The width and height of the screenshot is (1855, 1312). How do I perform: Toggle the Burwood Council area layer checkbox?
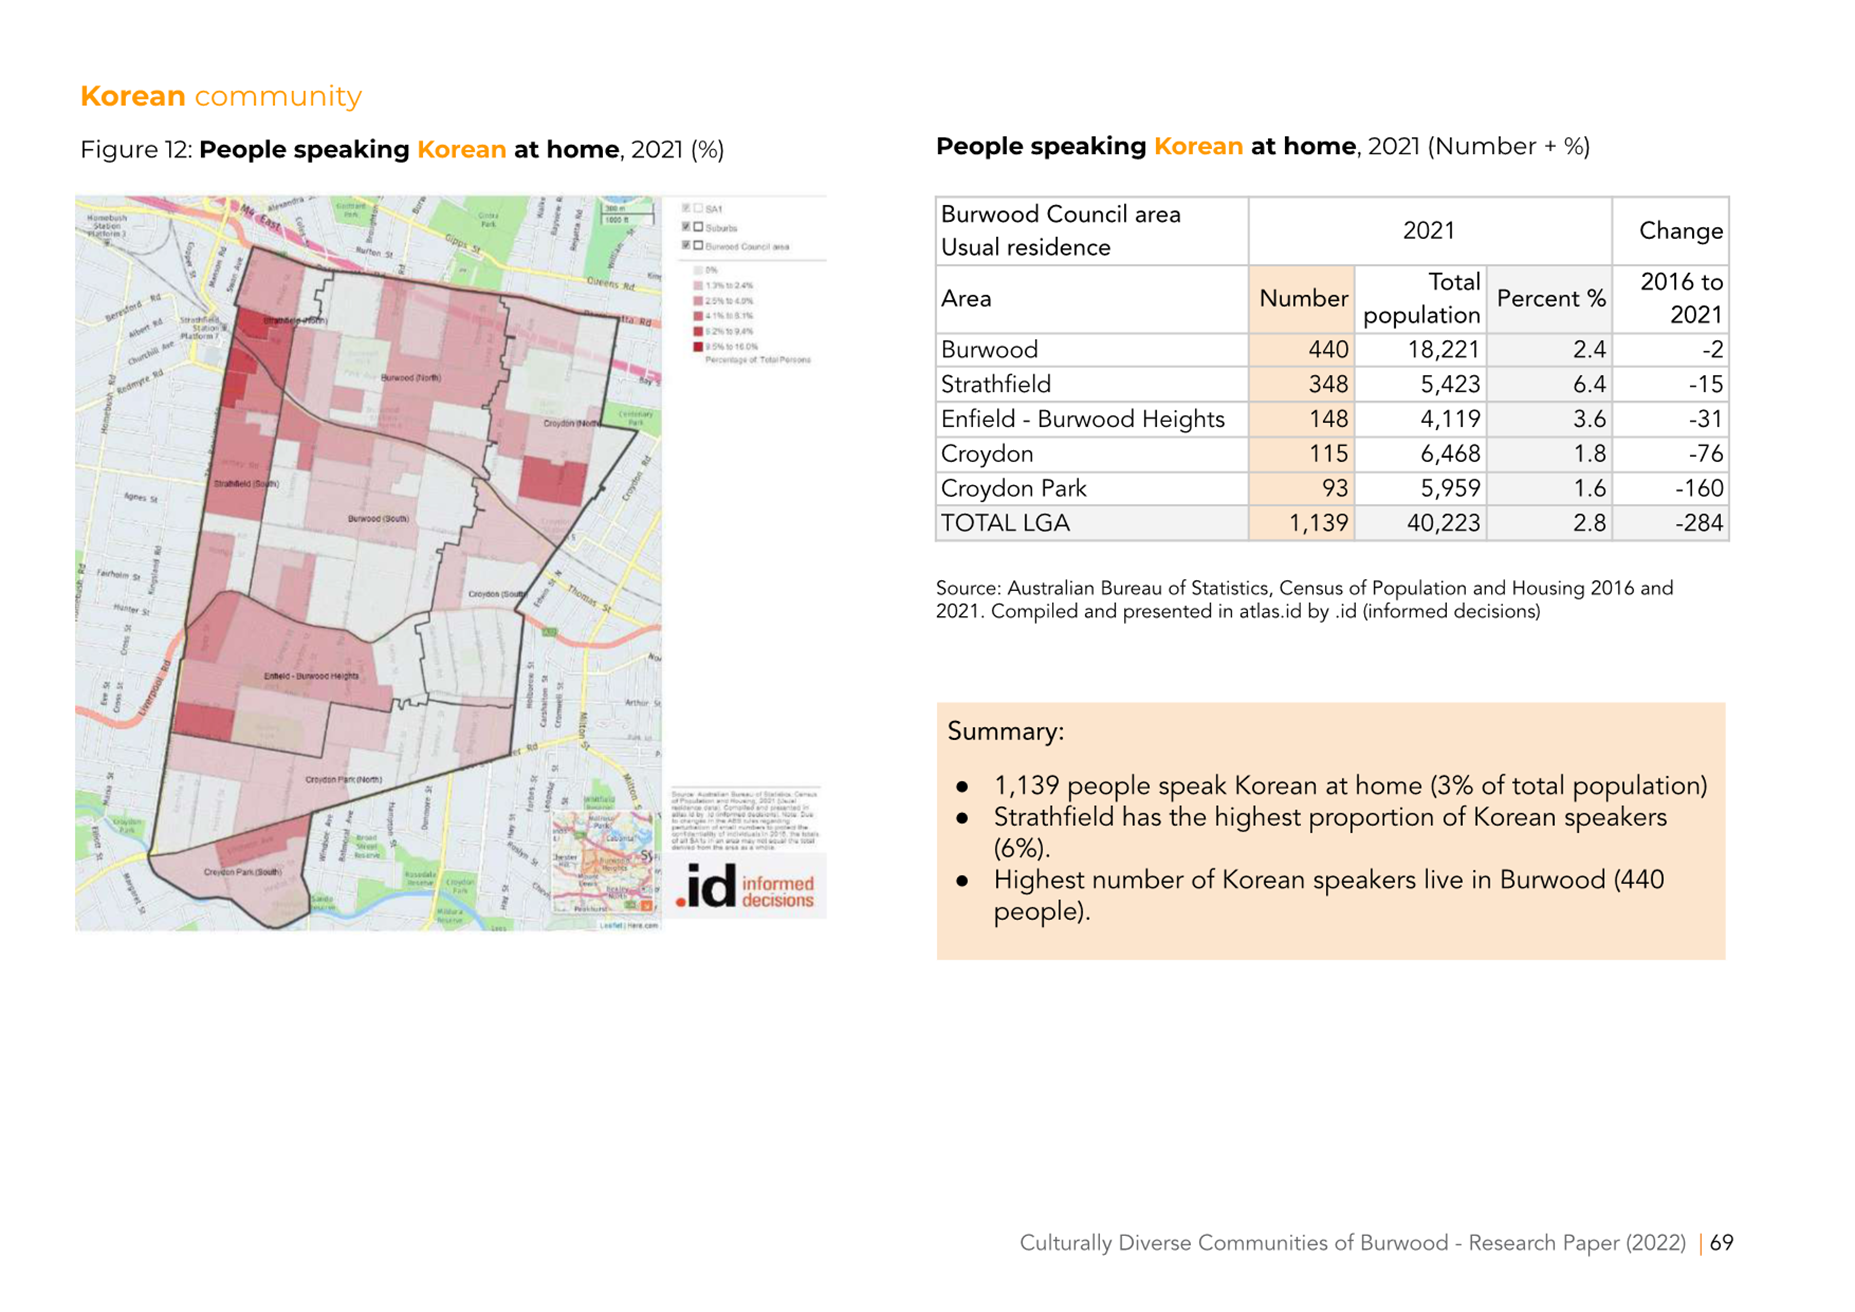coord(687,245)
